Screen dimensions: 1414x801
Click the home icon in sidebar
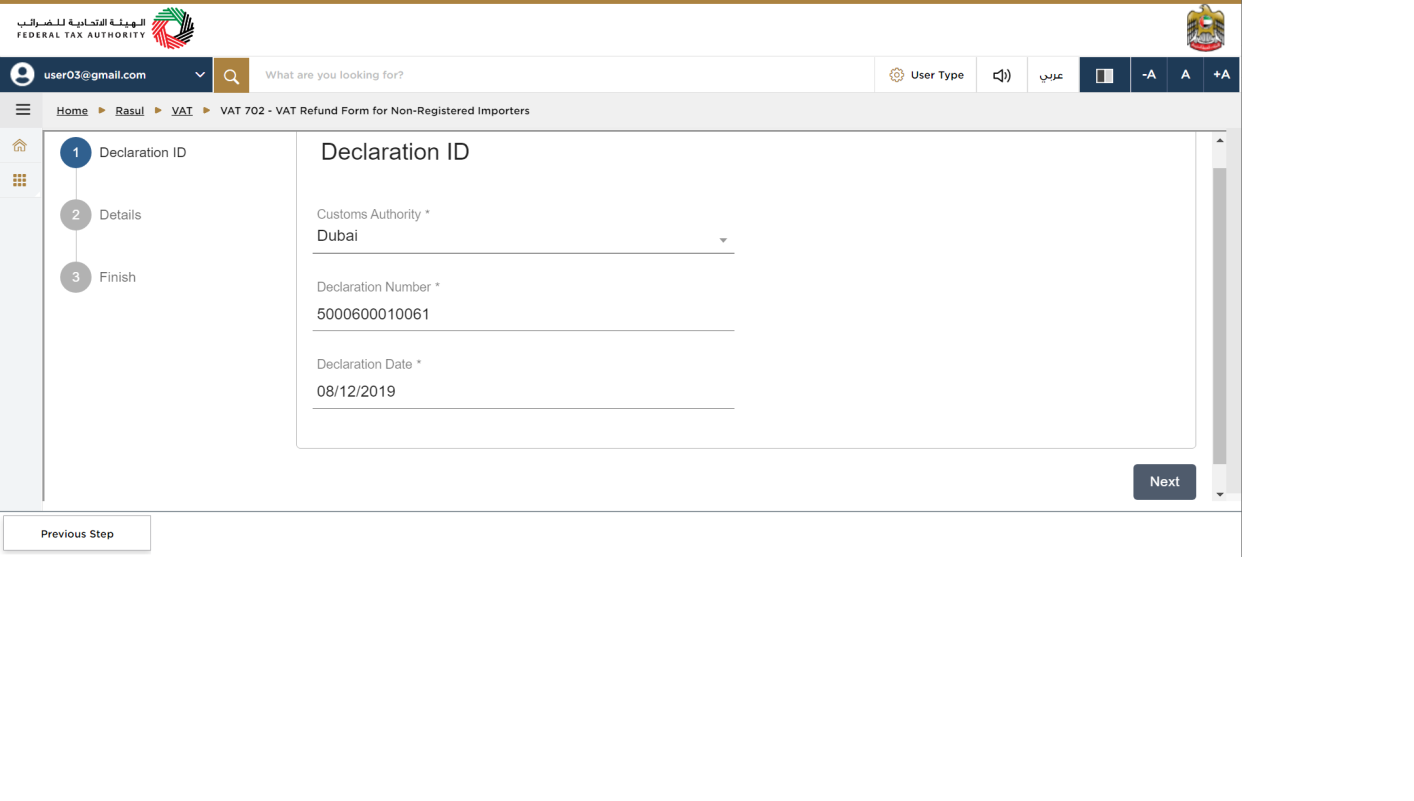point(19,146)
